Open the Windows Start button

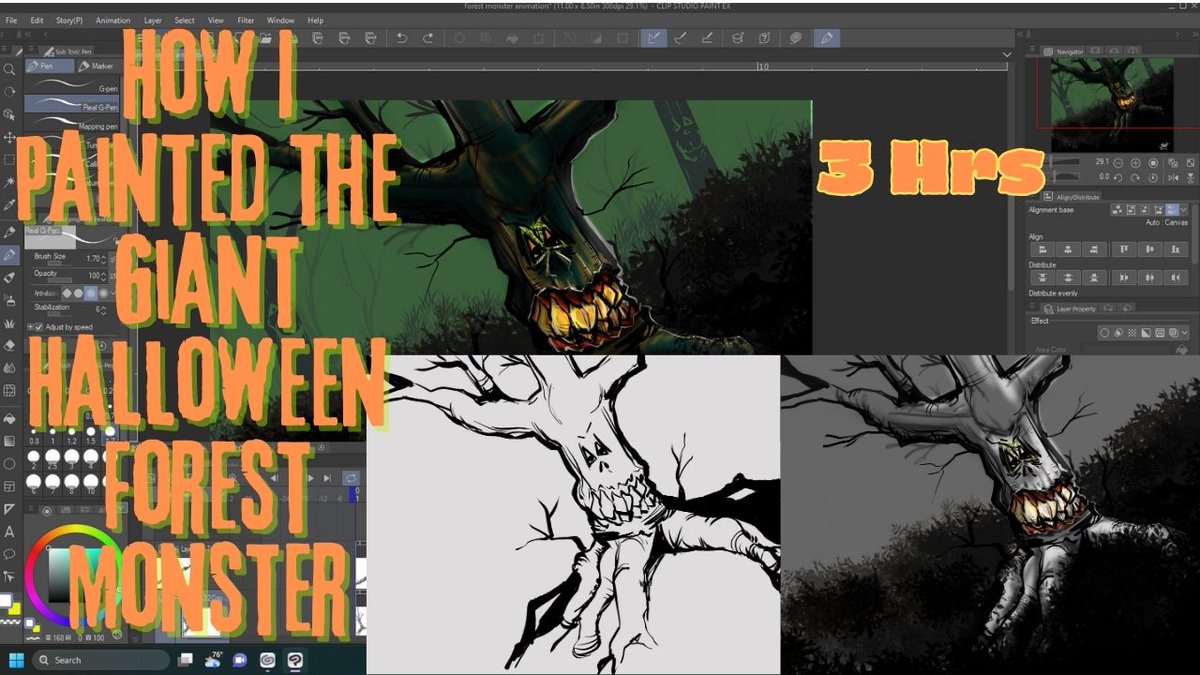[x=16, y=660]
